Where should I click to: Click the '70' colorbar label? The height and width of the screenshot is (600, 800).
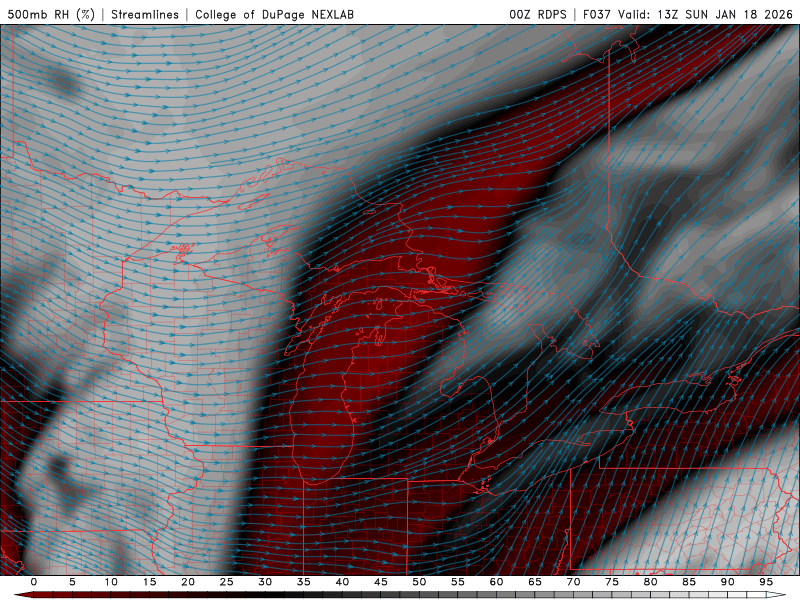pos(573,582)
